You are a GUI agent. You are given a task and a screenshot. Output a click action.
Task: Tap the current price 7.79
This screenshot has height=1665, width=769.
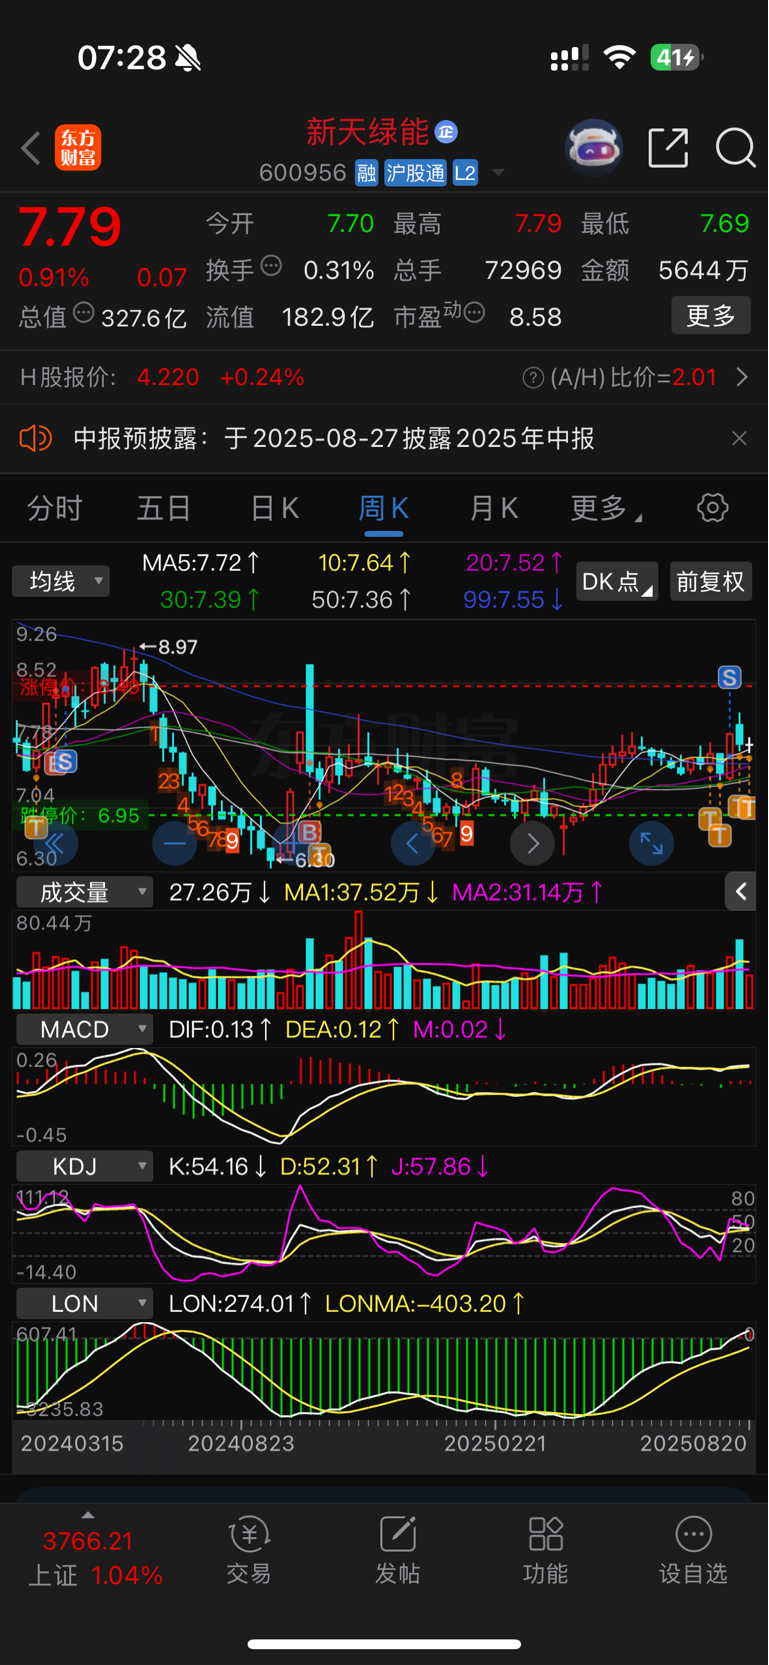[70, 228]
